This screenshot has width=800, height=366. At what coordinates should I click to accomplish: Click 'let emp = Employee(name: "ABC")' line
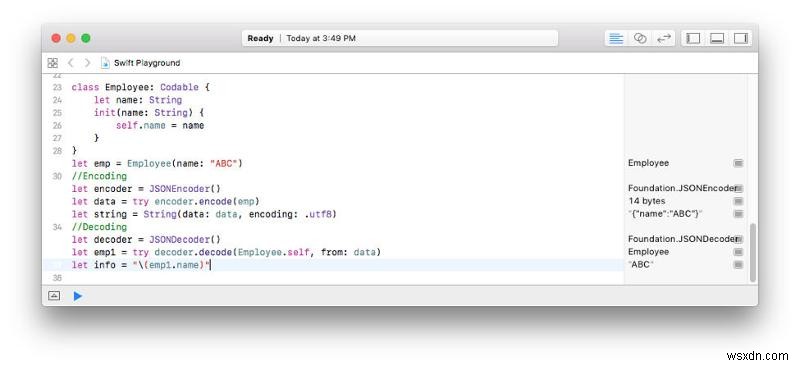[157, 163]
